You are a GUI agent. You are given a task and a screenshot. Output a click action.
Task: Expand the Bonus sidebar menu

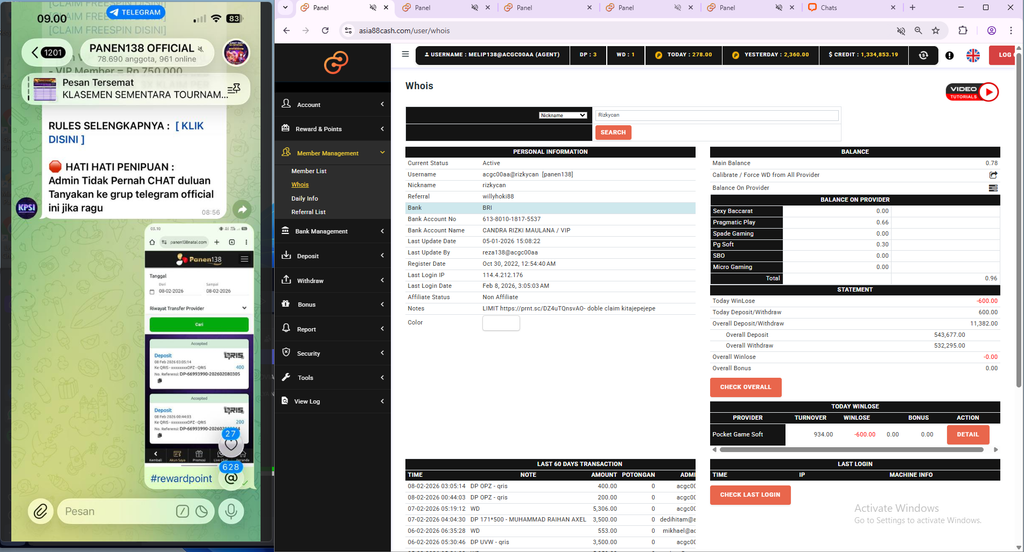(332, 304)
